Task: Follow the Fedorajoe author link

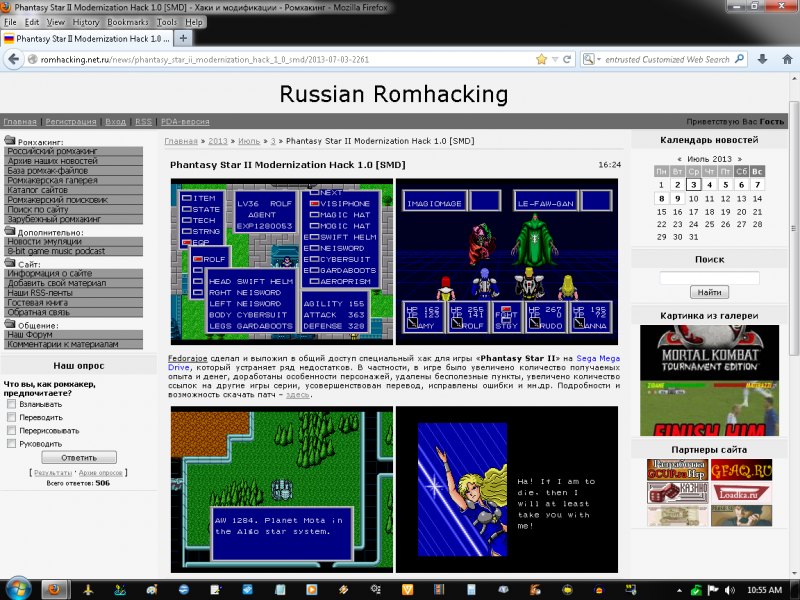Action: [x=188, y=358]
